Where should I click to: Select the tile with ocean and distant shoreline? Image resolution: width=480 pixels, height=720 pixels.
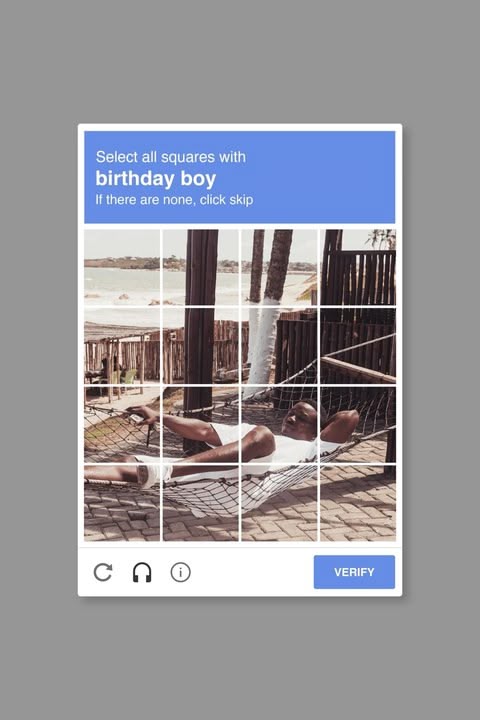(122, 267)
